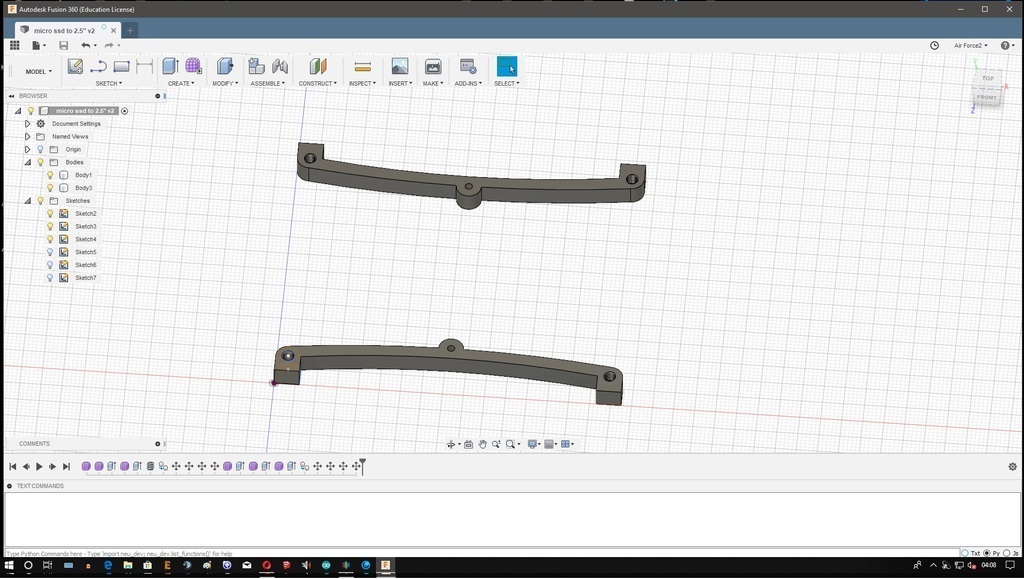Image resolution: width=1024 pixels, height=579 pixels.
Task: Select the Txt radio button in text commands
Action: coord(965,553)
